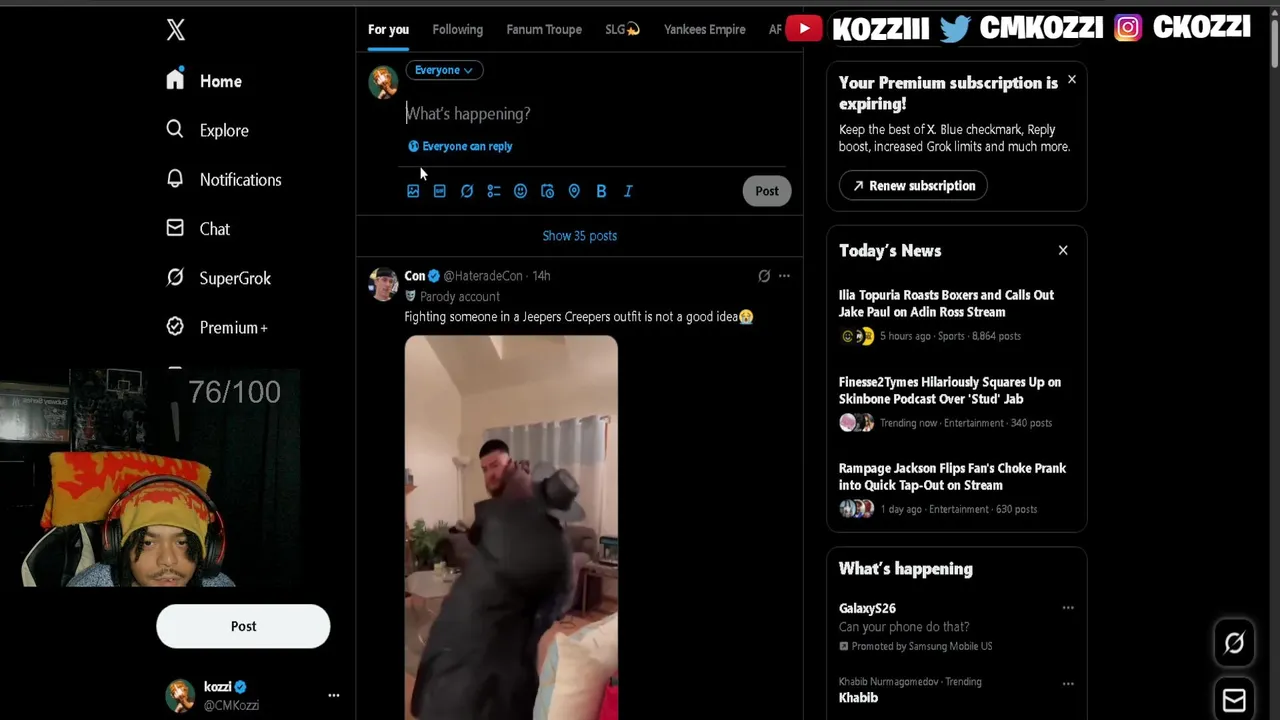Open account menu next to kozzi
This screenshot has height=720, width=1280.
[334, 695]
